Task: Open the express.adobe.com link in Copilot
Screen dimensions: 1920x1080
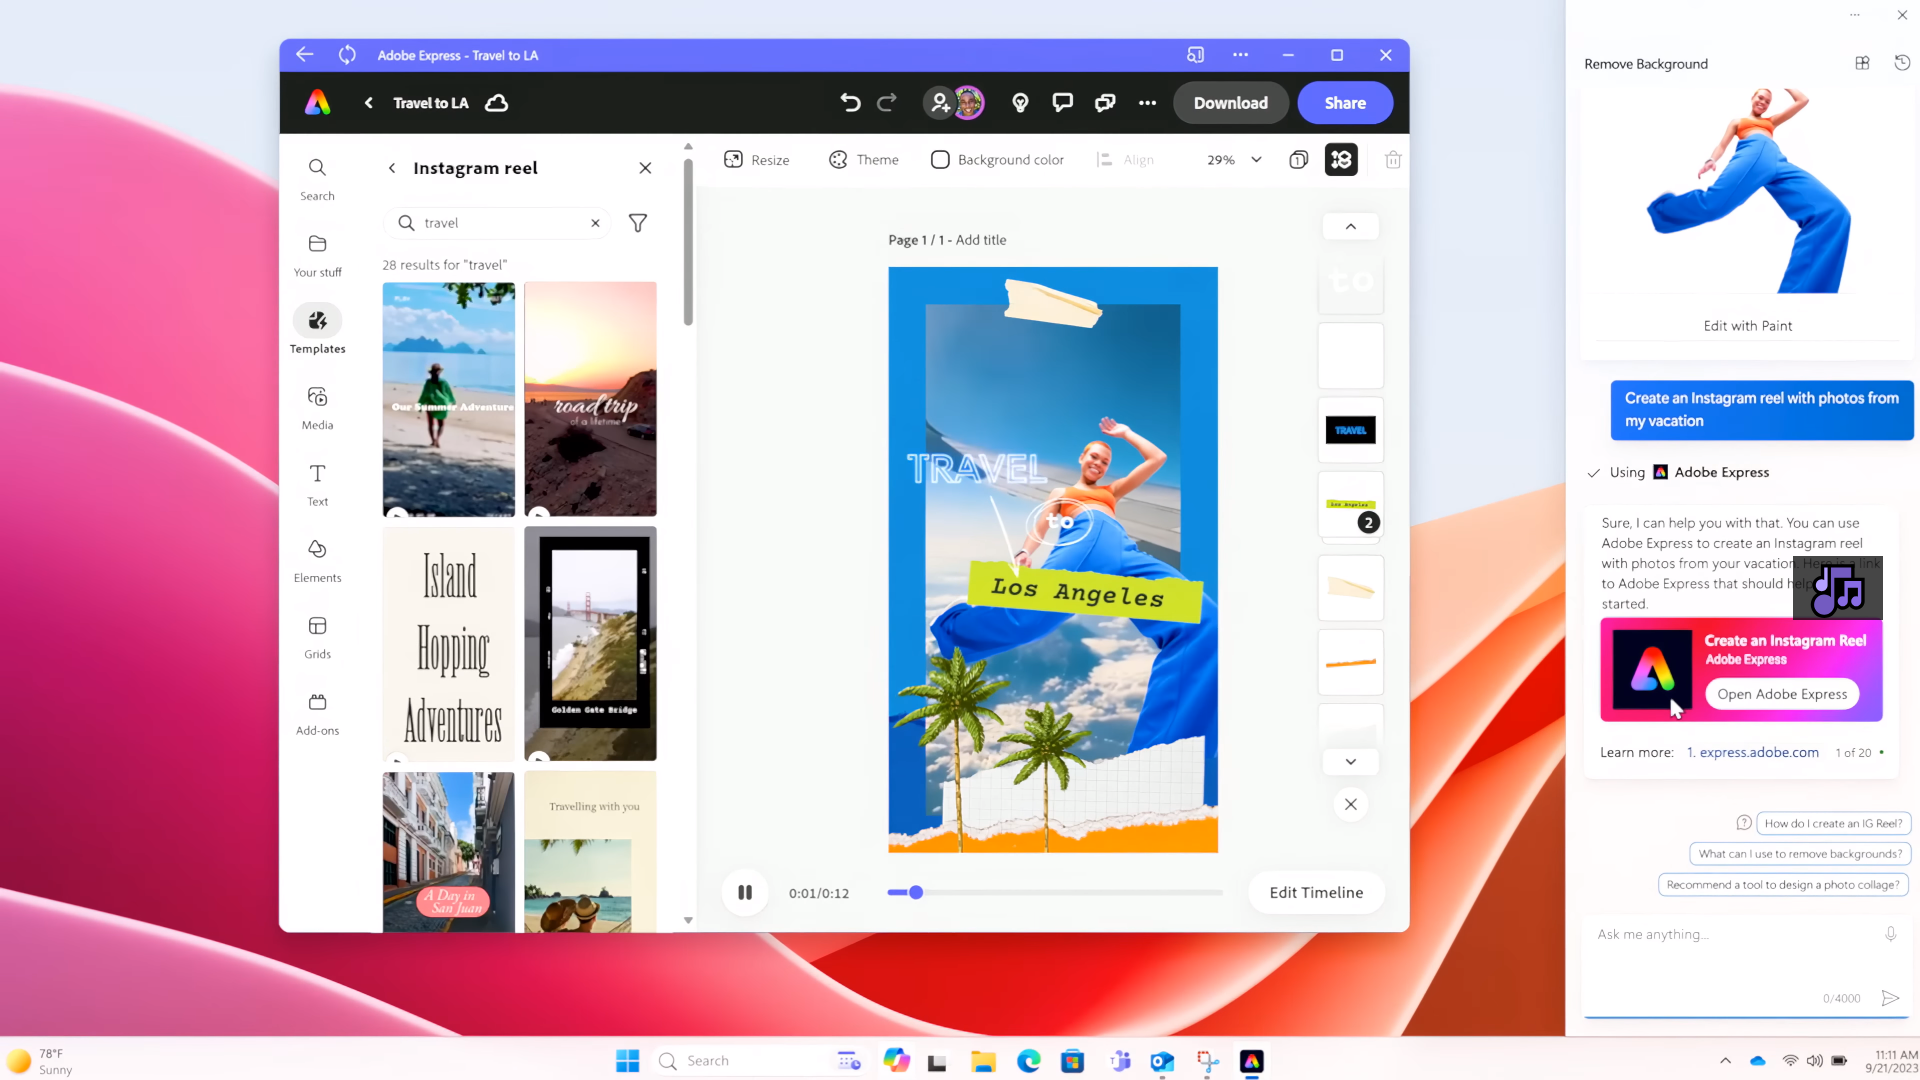Action: tap(1758, 752)
